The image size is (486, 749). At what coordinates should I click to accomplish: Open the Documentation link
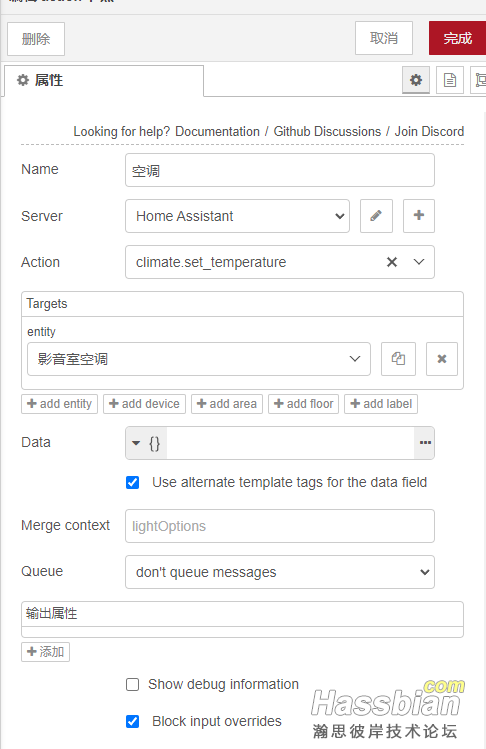pyautogui.click(x=217, y=131)
